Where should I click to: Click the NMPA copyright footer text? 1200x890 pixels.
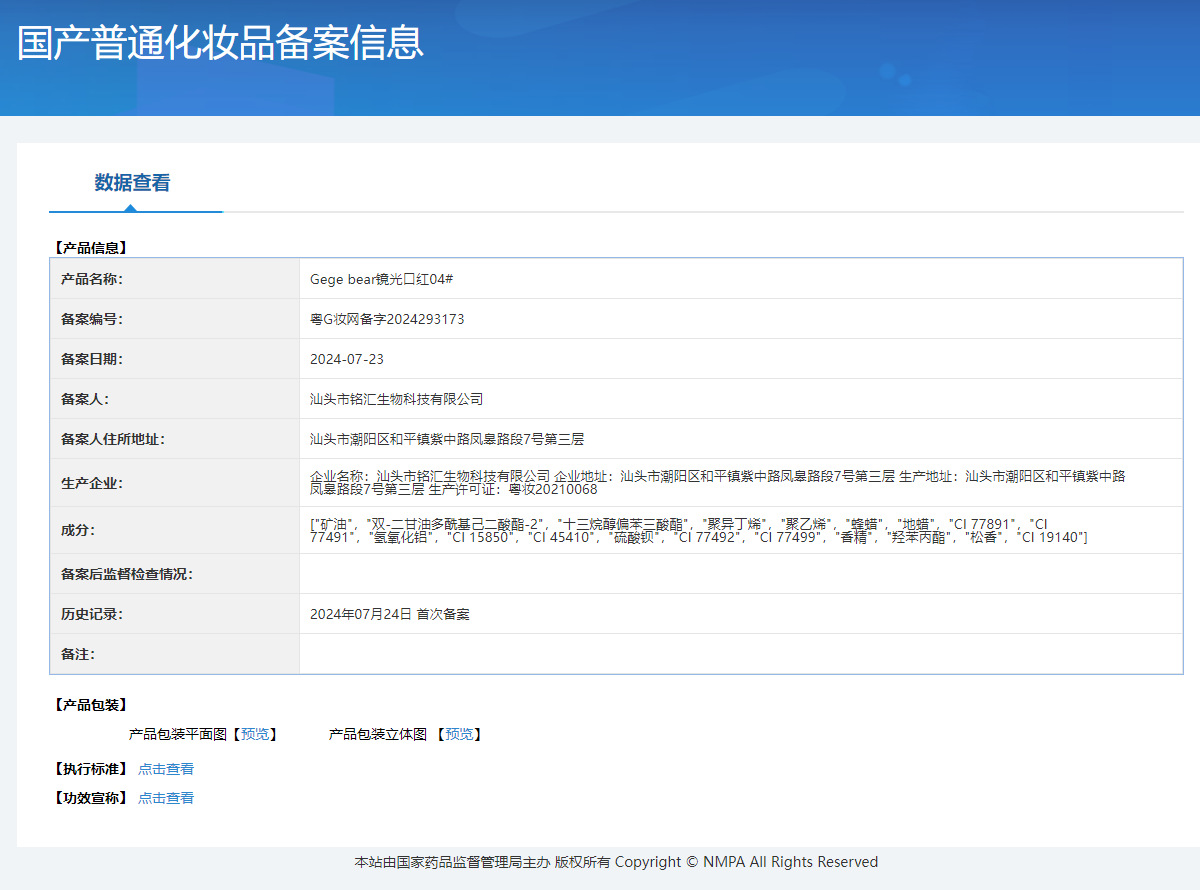[616, 862]
